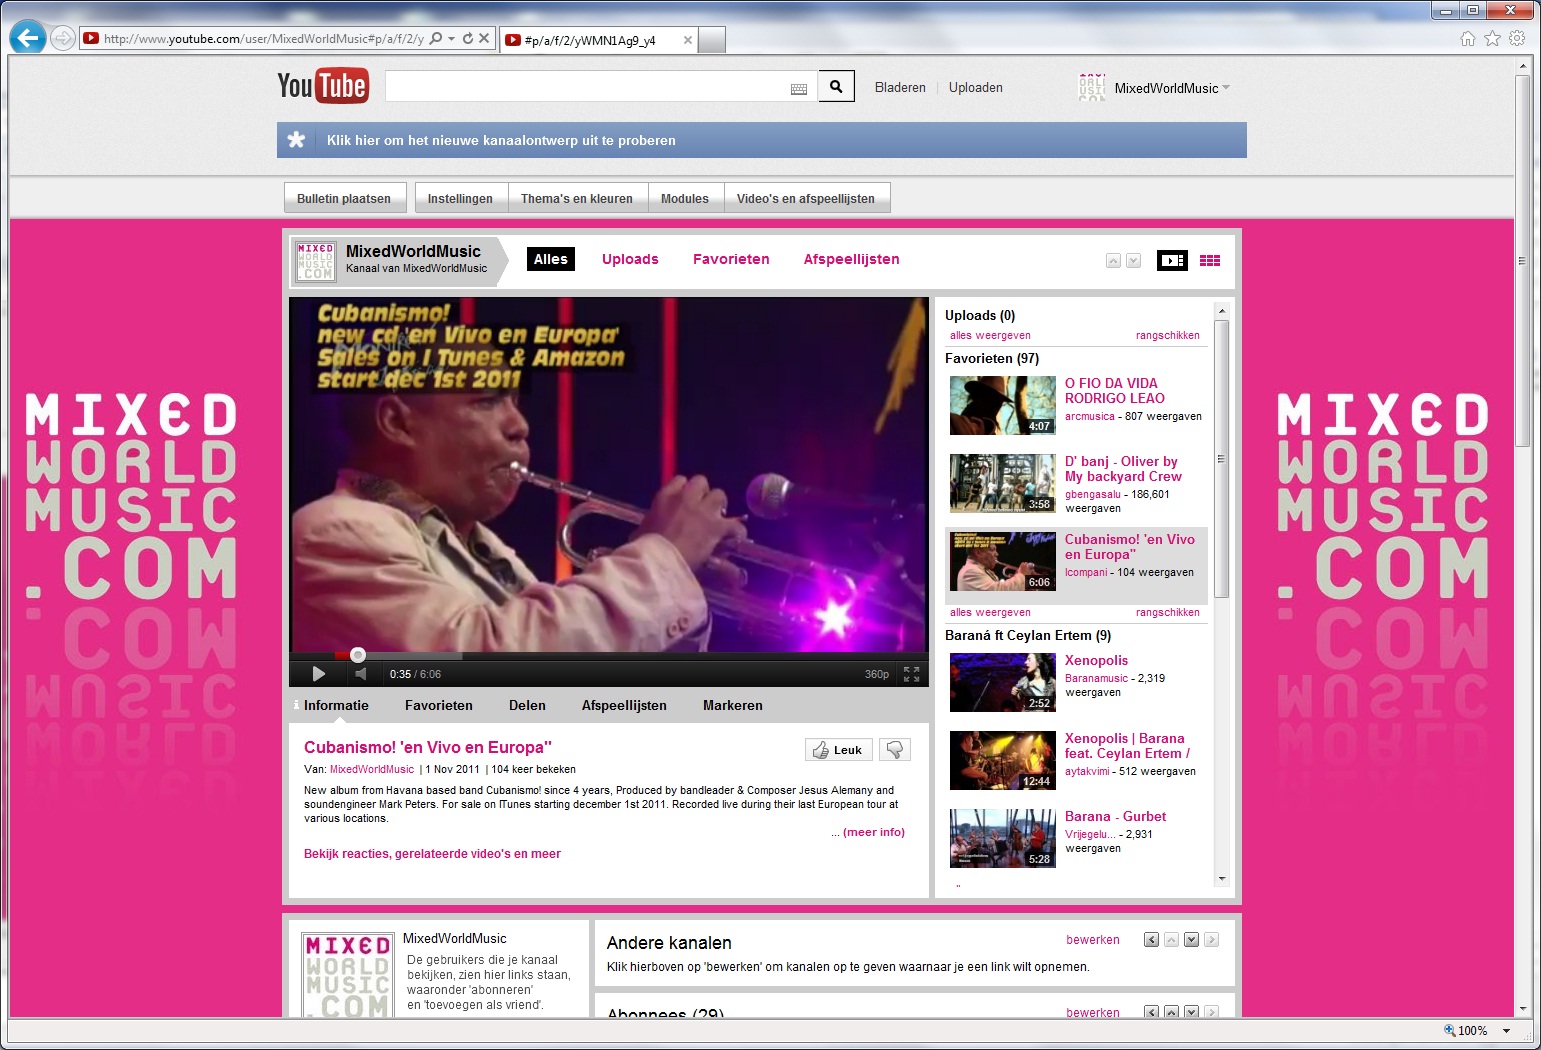
Task: Open the browser tools gear icon
Action: click(x=1517, y=38)
